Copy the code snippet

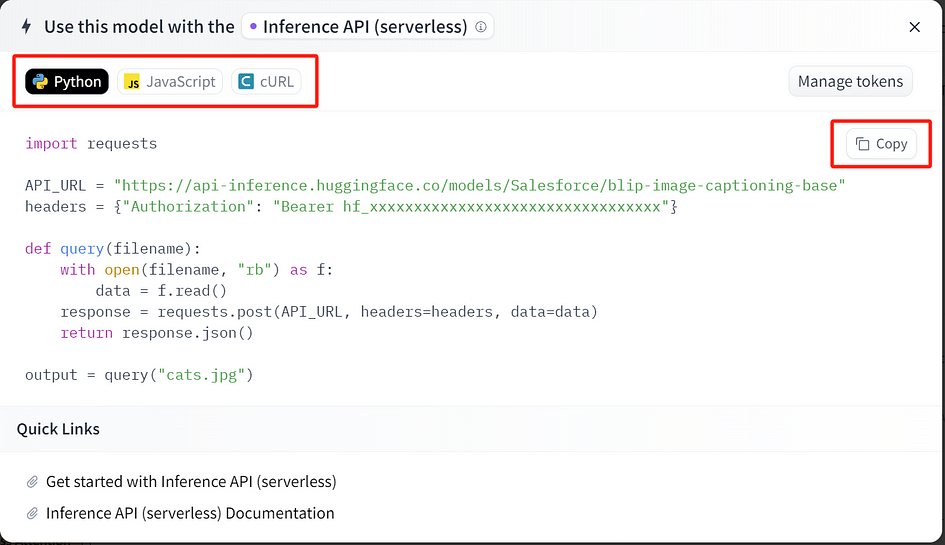881,144
